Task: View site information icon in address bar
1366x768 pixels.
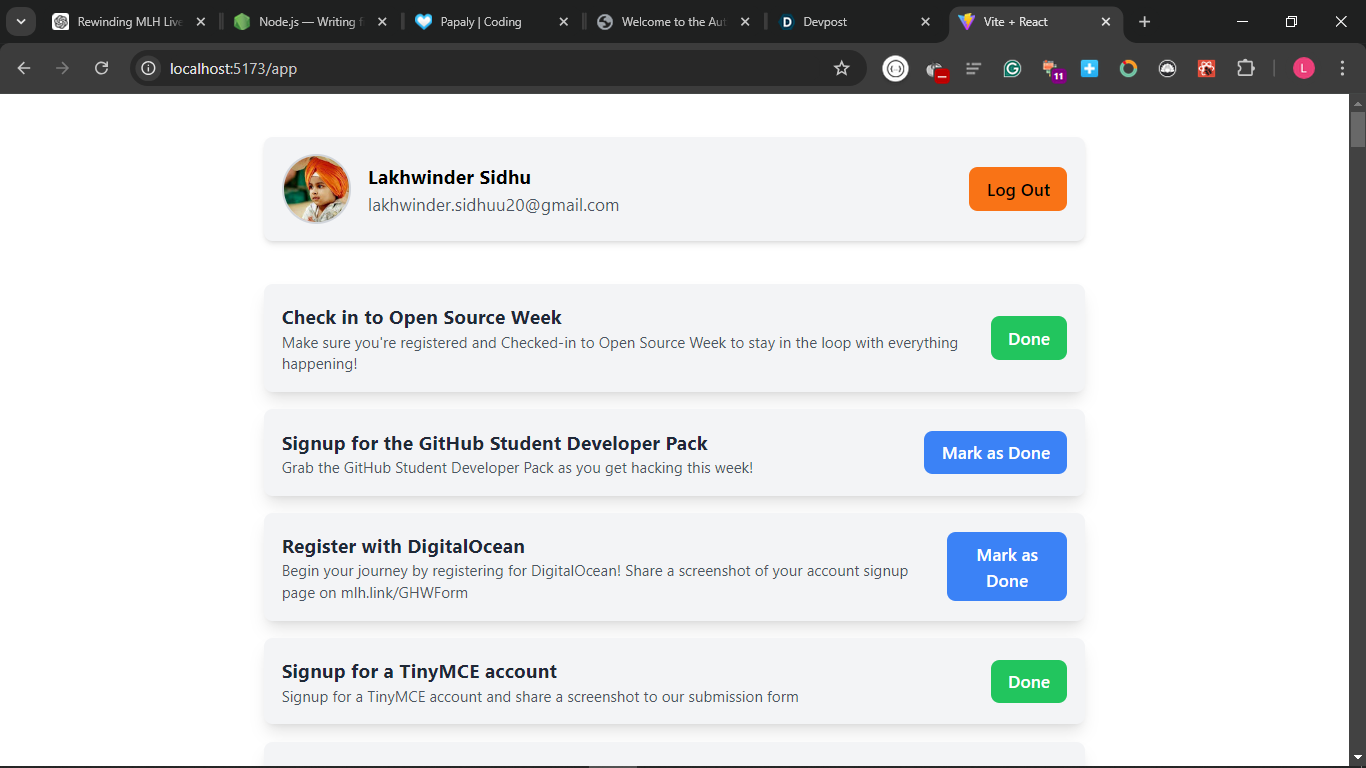Action: coord(148,68)
